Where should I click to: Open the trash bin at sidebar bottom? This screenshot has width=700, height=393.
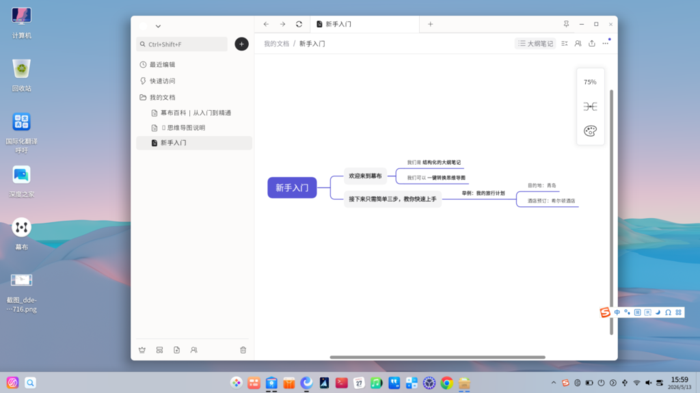(243, 350)
